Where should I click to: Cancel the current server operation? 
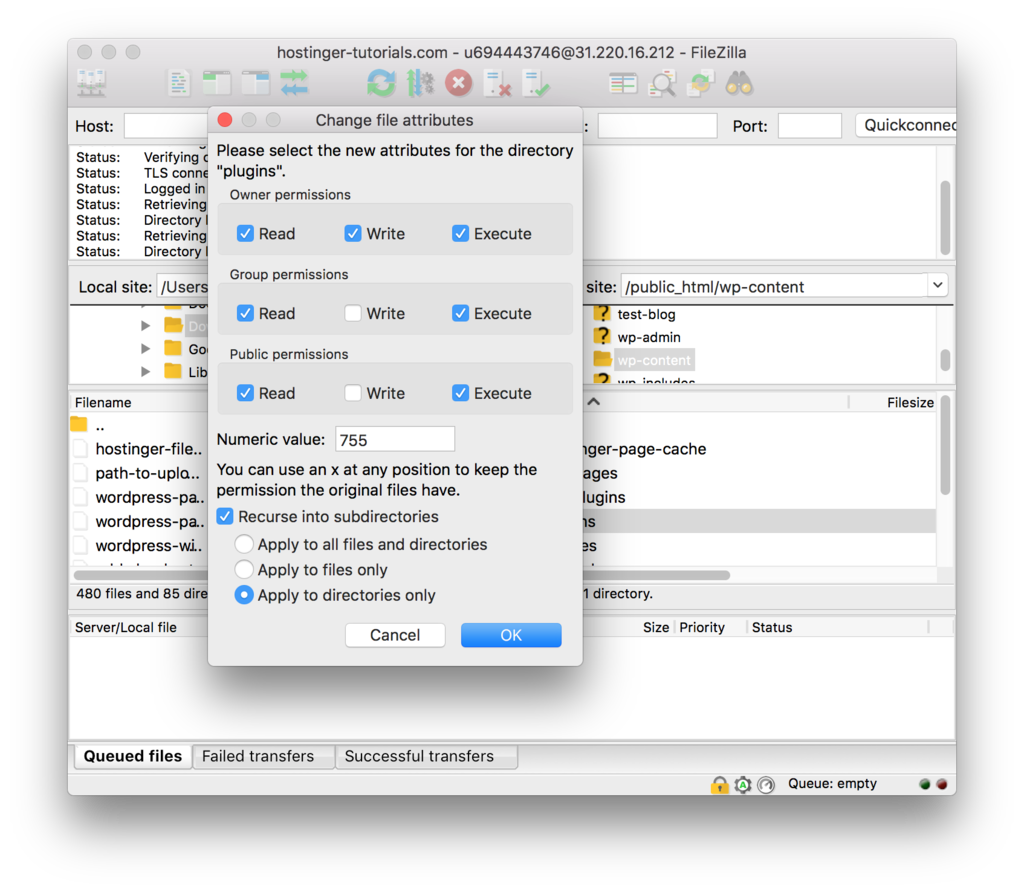[x=458, y=84]
